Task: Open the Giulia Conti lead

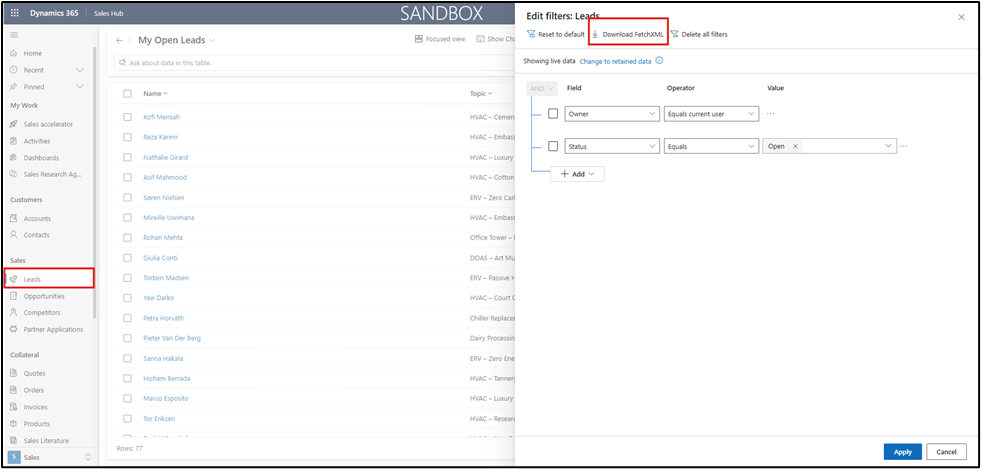Action: coord(160,258)
